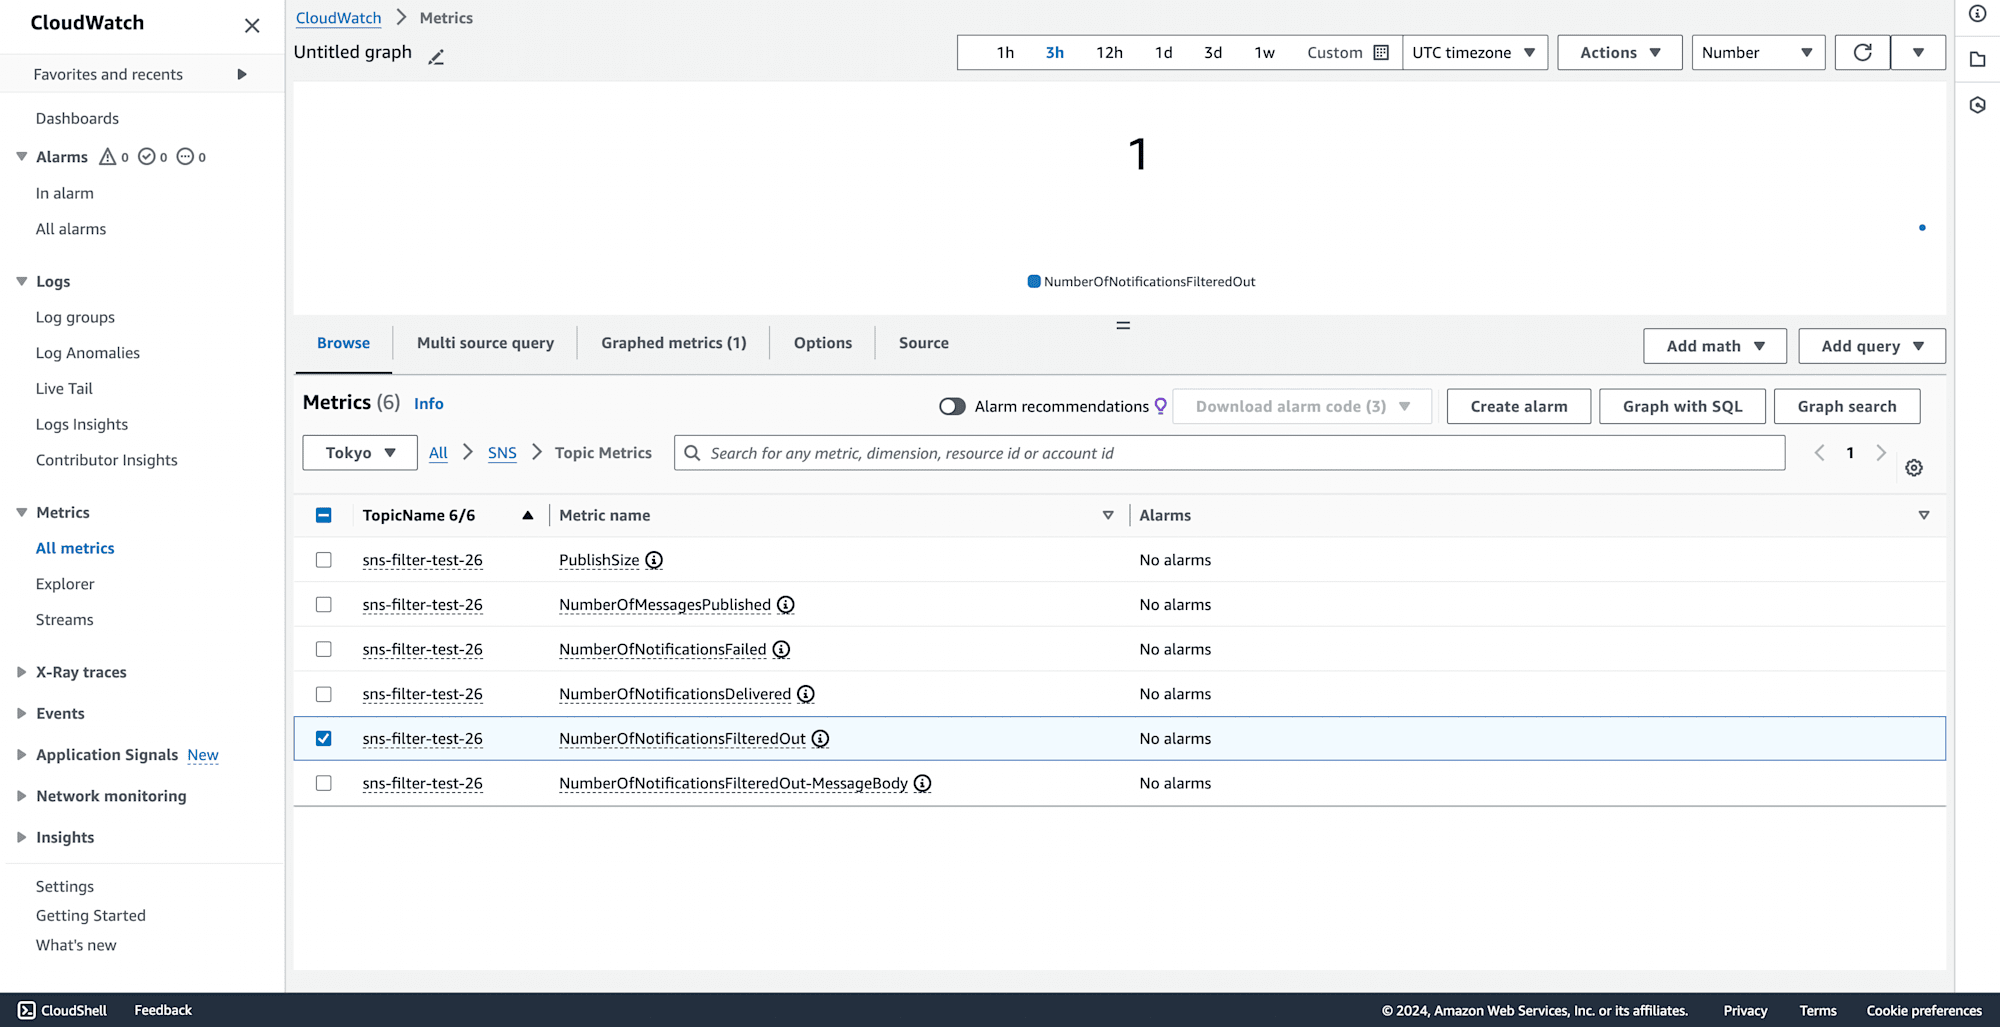The width and height of the screenshot is (2000, 1027).
Task: Click the in-alarm warning triangle icon
Action: 107,156
